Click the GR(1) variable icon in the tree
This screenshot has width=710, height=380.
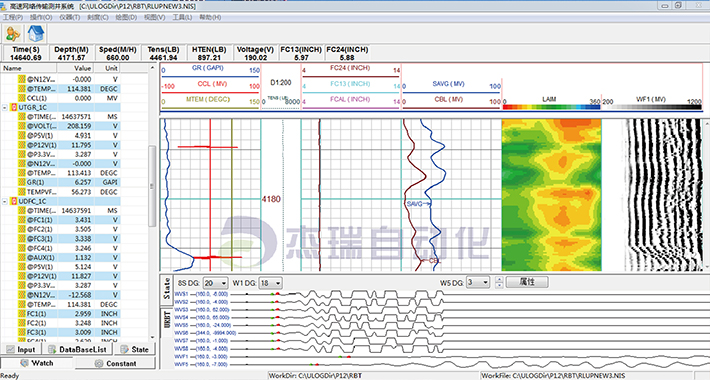tap(22, 182)
